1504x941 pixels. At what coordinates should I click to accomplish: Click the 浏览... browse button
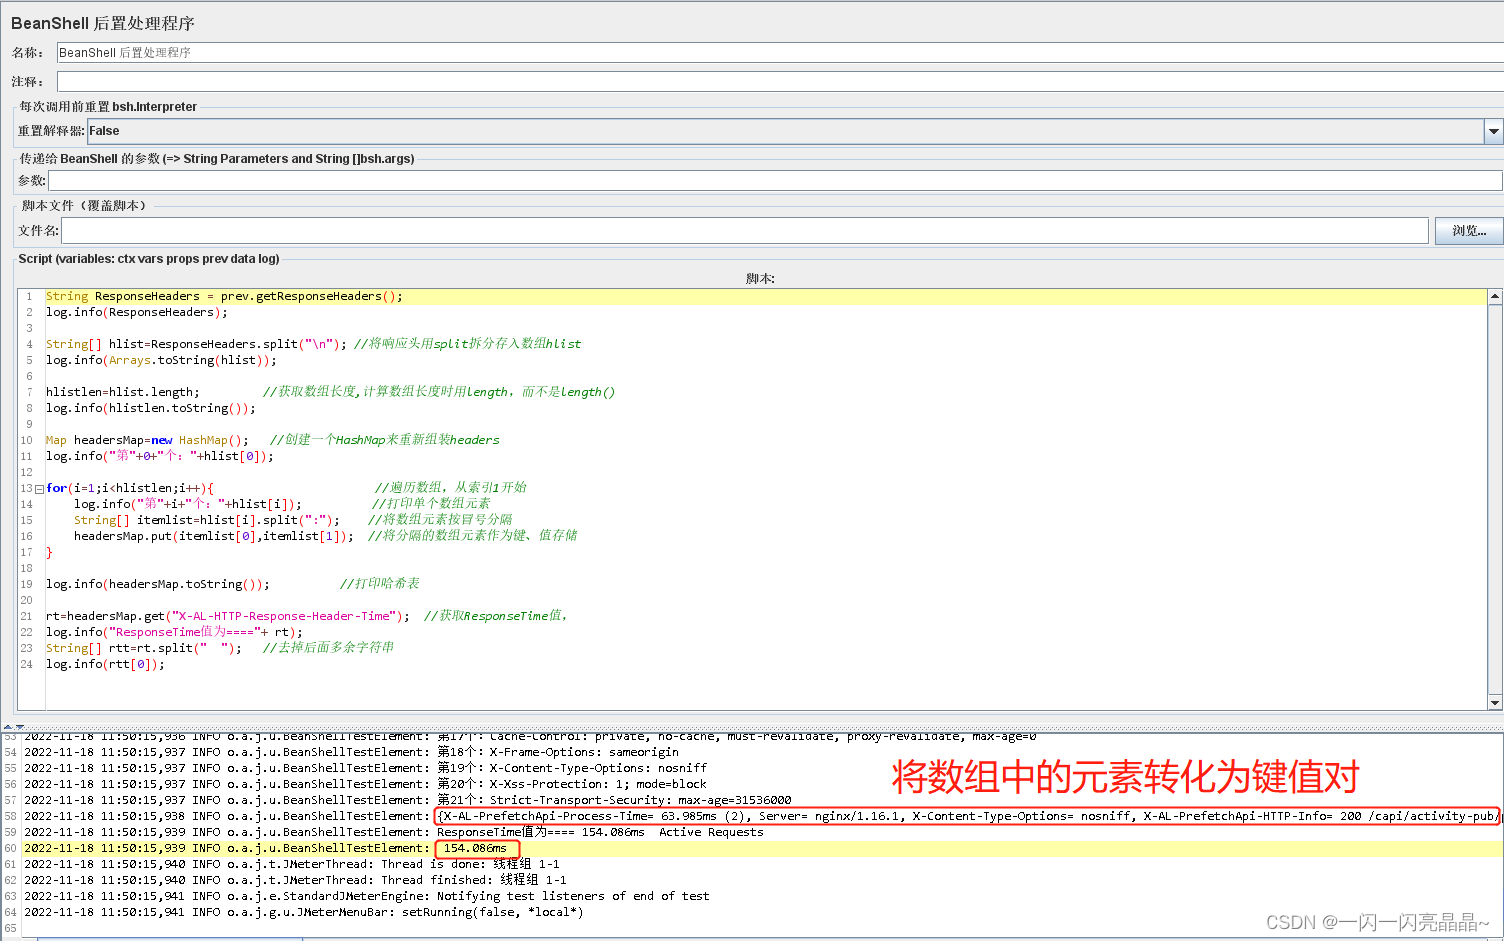coord(1469,231)
